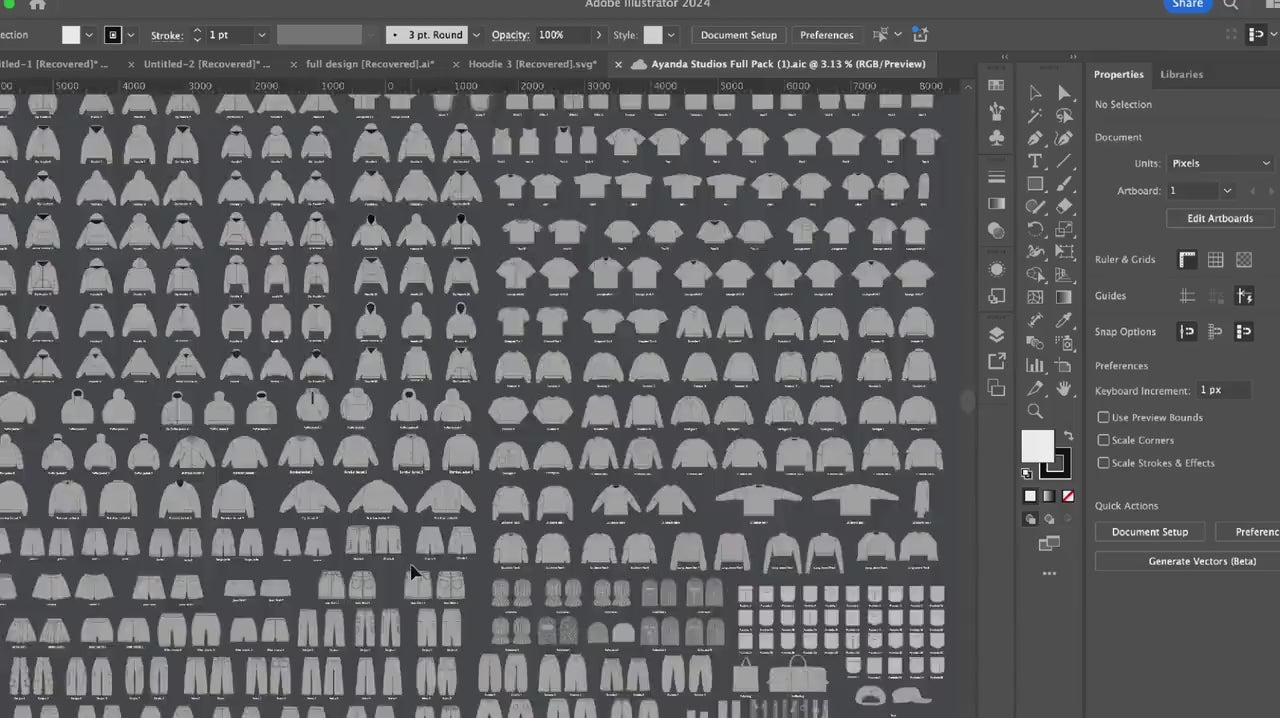Click the white fill color swatch

click(1037, 447)
